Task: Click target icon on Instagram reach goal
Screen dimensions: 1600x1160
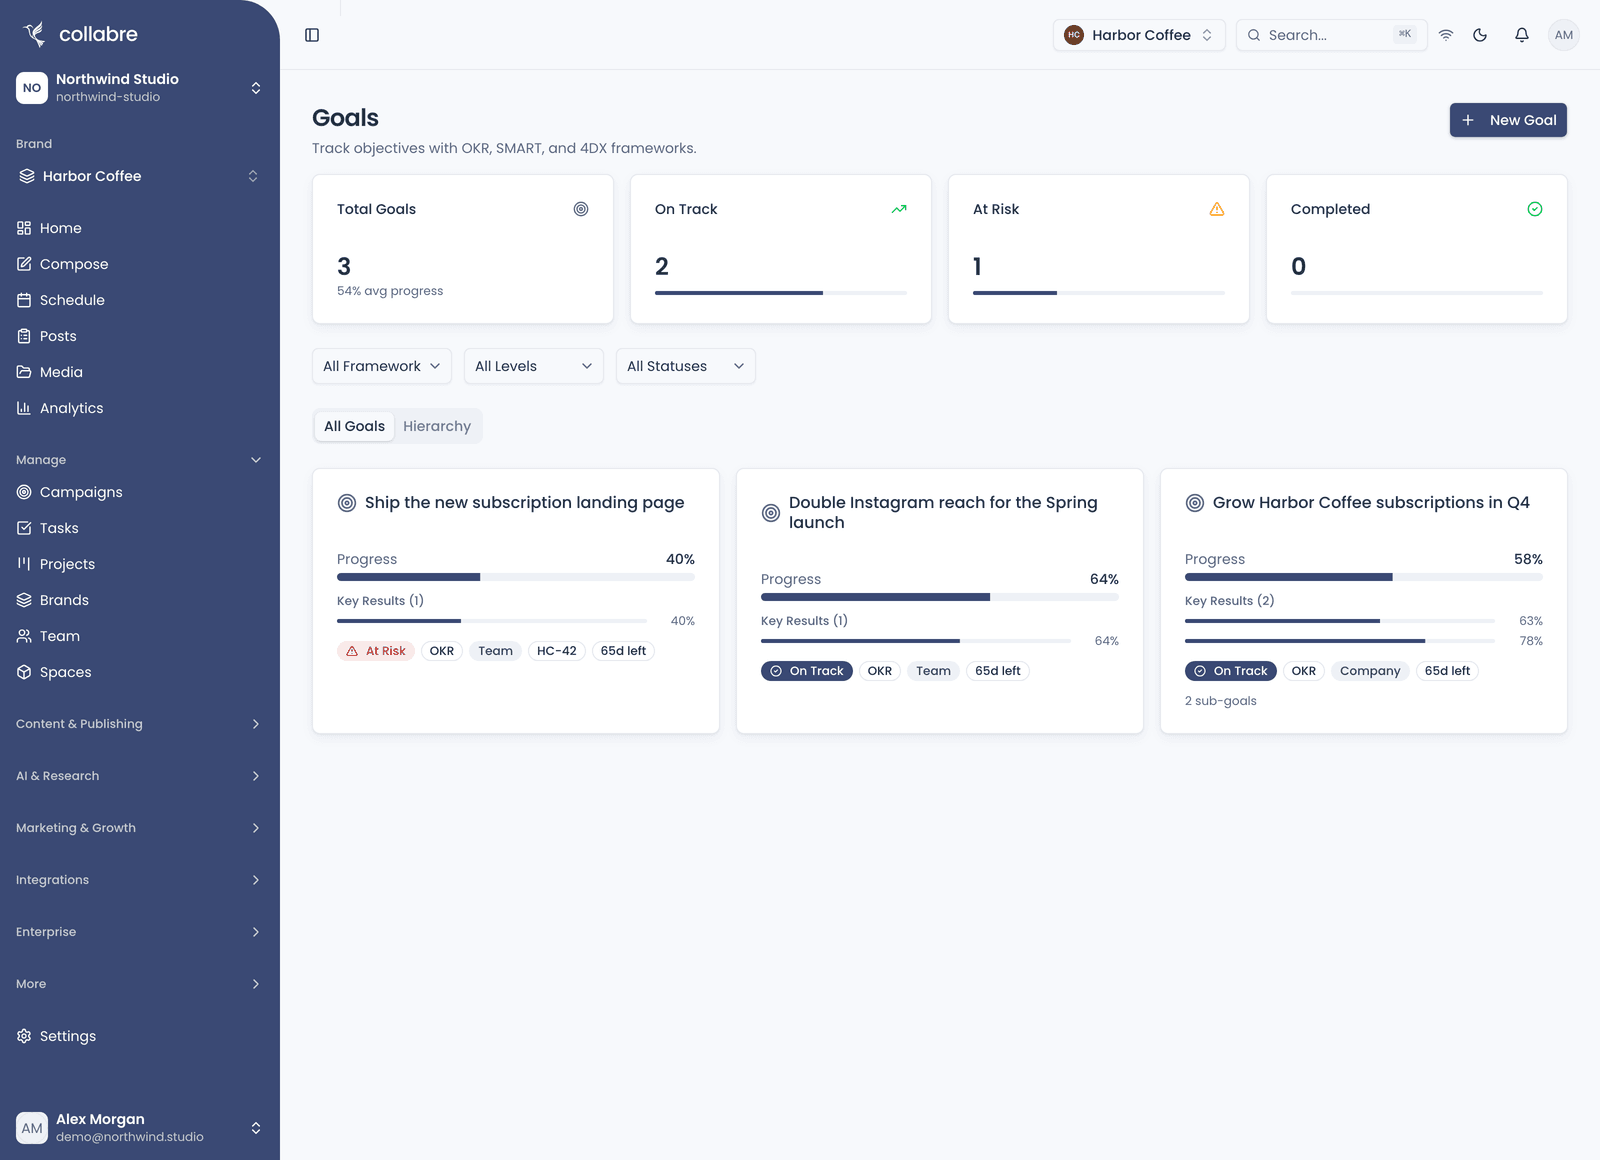Action: click(x=771, y=513)
